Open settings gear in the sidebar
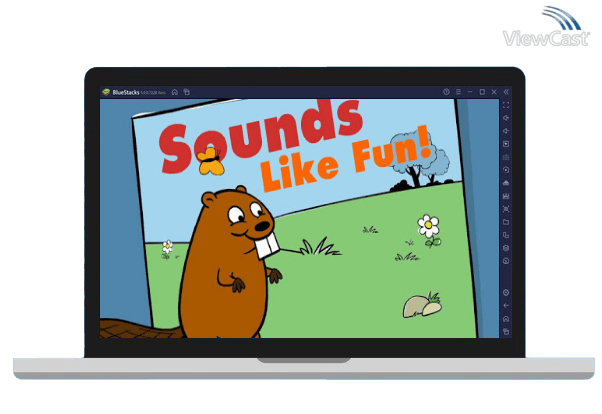The image size is (602, 414). coord(506,293)
